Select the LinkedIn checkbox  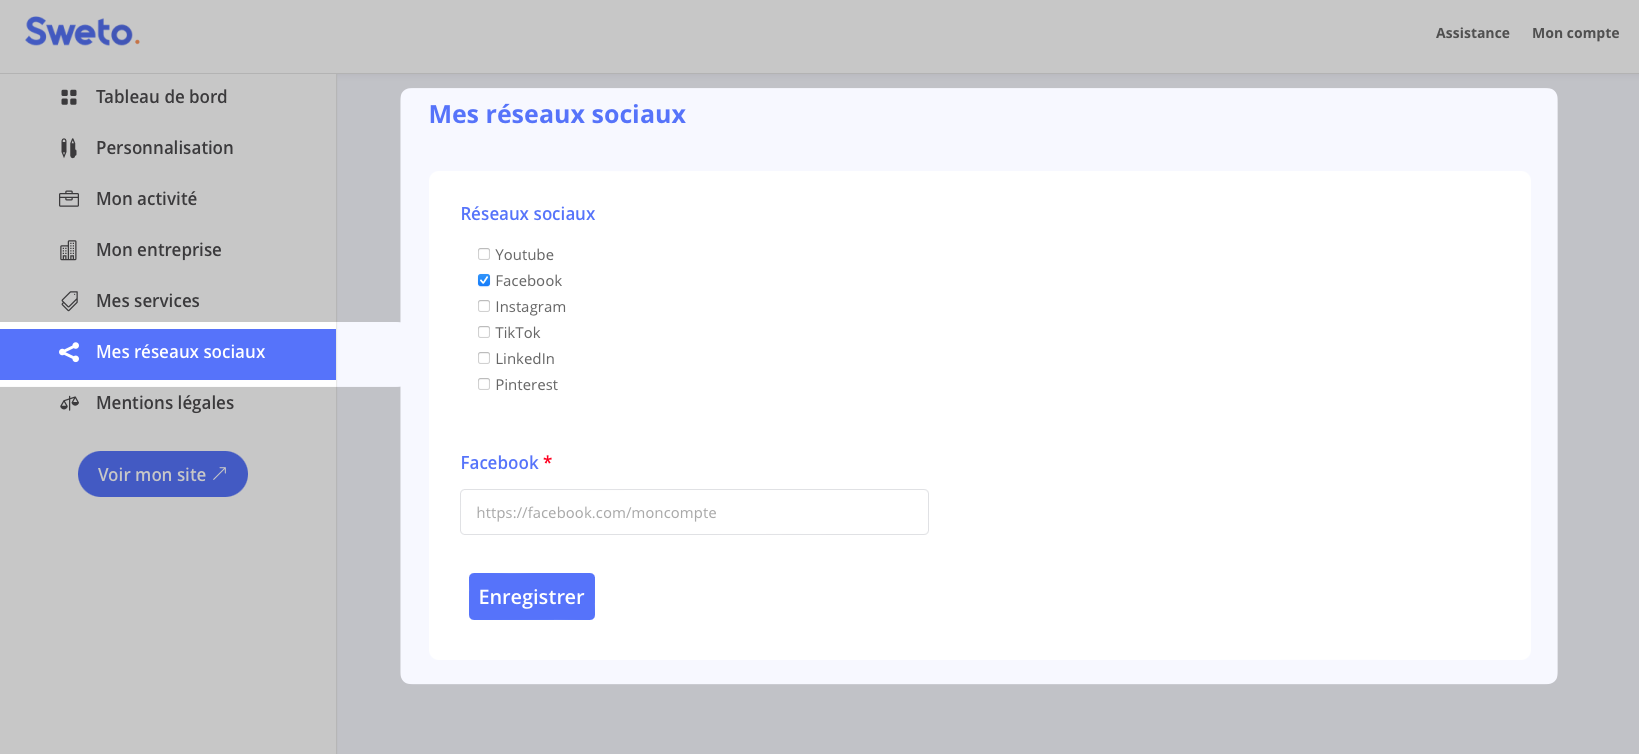484,358
